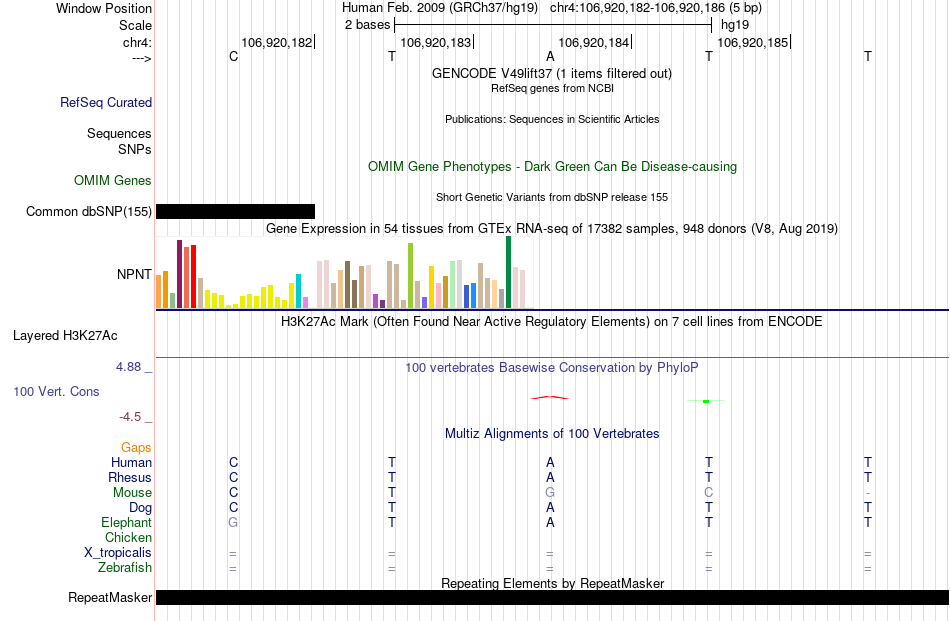Click the tall dark green GTEx bar
Screen dimensions: 950x621
point(508,273)
